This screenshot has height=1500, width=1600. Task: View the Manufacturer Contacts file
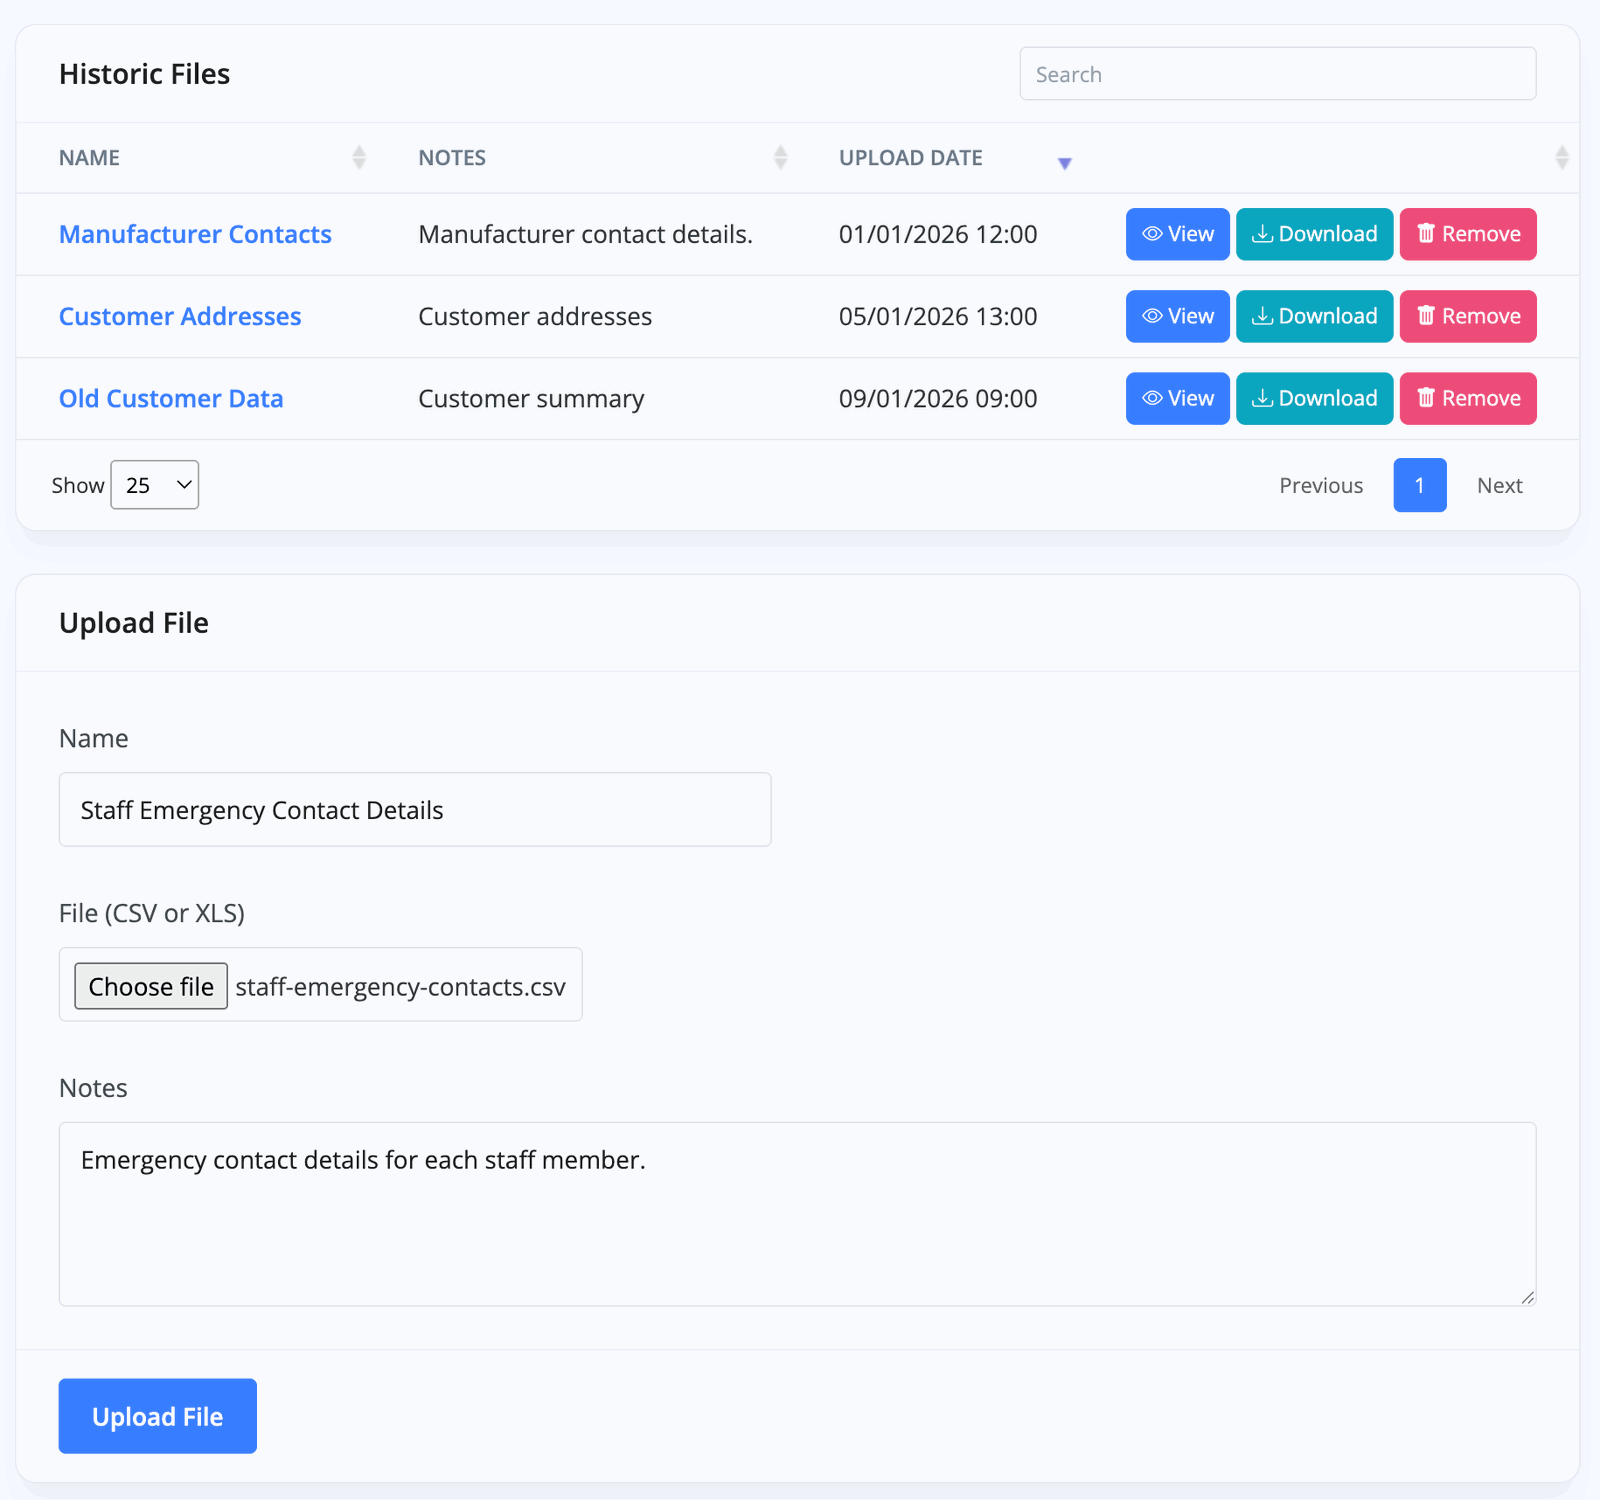(1177, 234)
